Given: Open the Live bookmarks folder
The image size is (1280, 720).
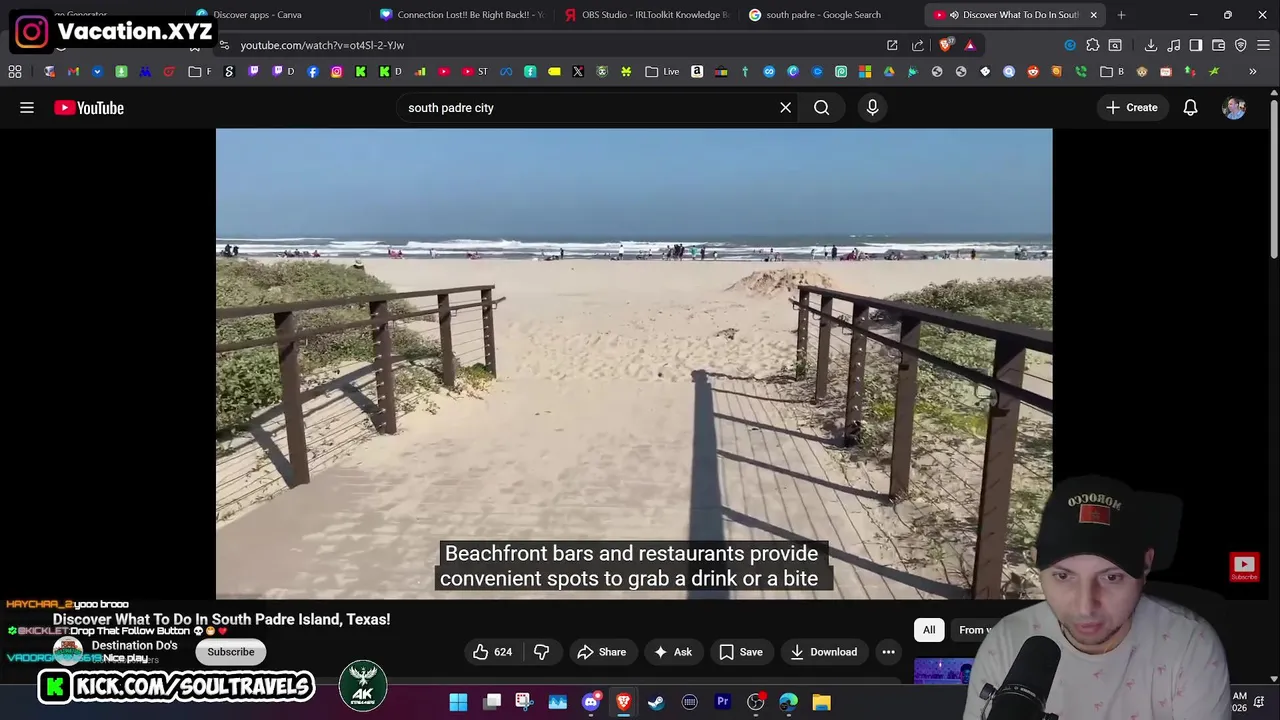Looking at the screenshot, I should [663, 72].
